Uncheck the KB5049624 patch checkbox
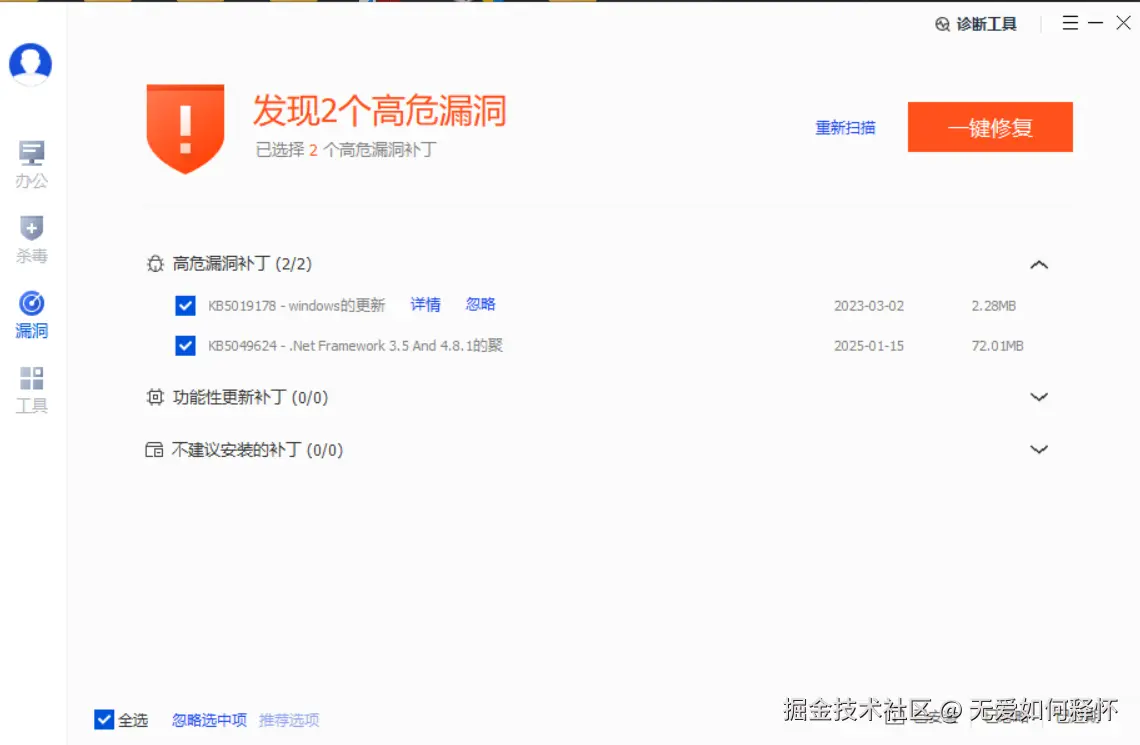This screenshot has width=1140, height=745. pos(185,345)
